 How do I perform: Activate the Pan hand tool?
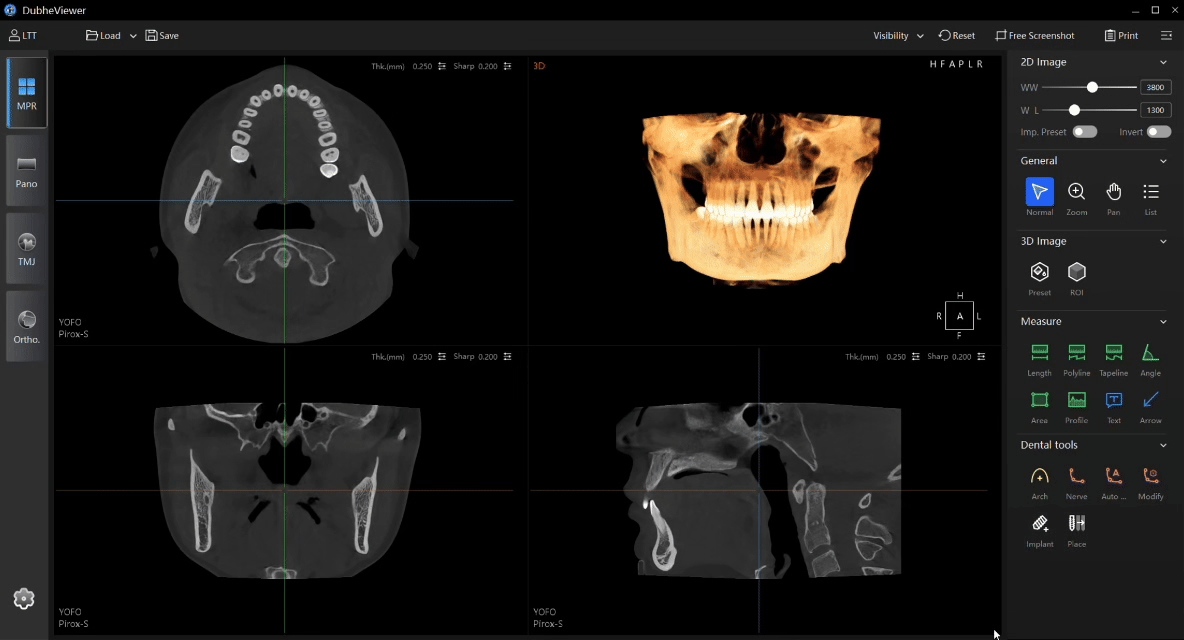coord(1113,192)
